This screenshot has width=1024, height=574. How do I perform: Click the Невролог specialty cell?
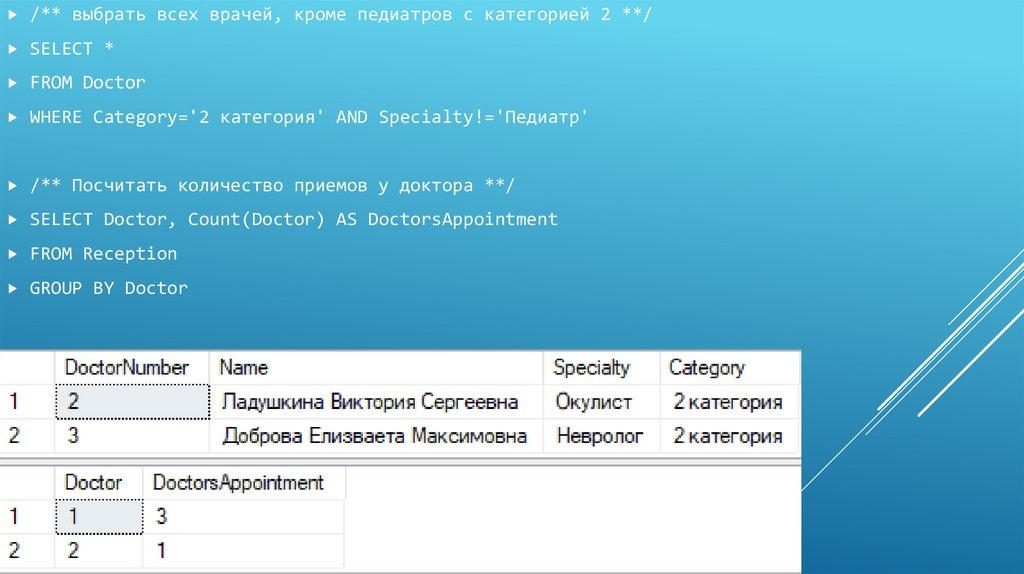click(x=600, y=436)
